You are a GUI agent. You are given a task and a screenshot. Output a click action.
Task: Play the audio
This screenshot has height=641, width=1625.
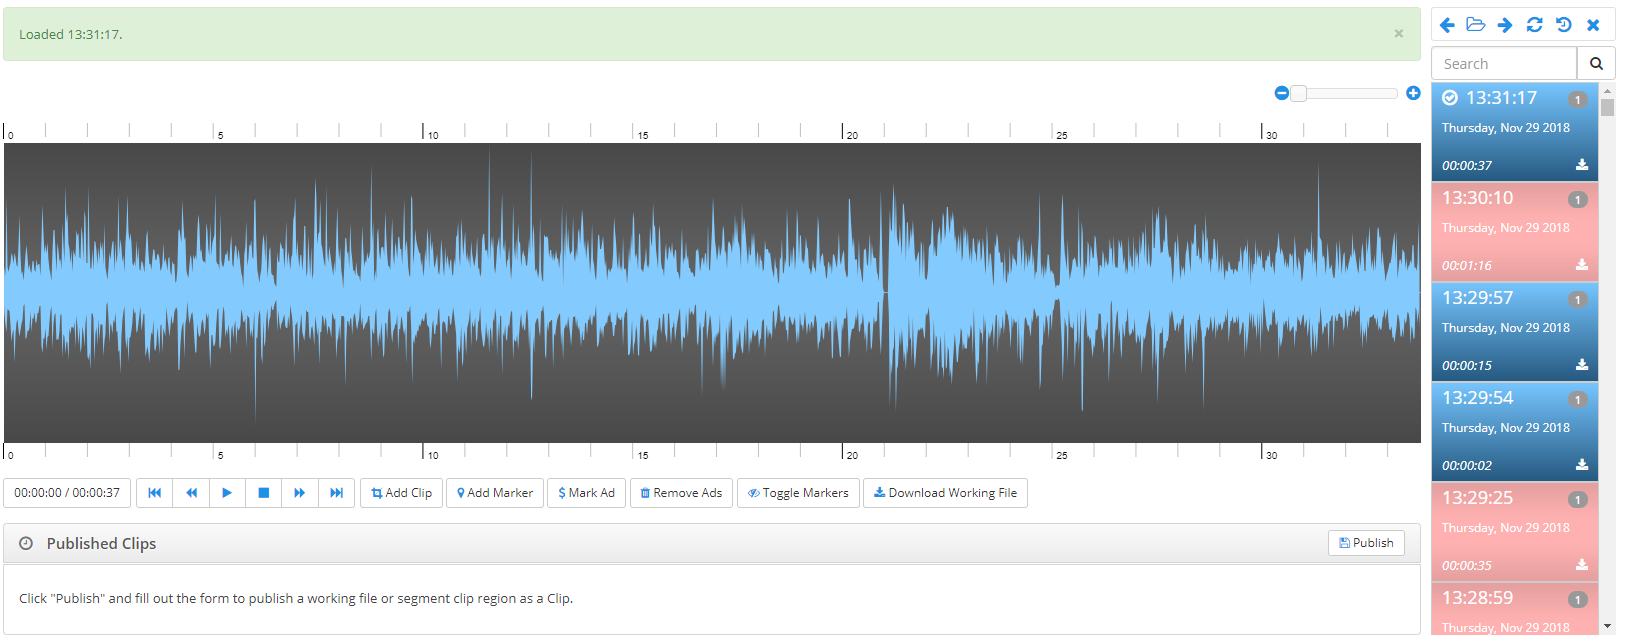(227, 493)
